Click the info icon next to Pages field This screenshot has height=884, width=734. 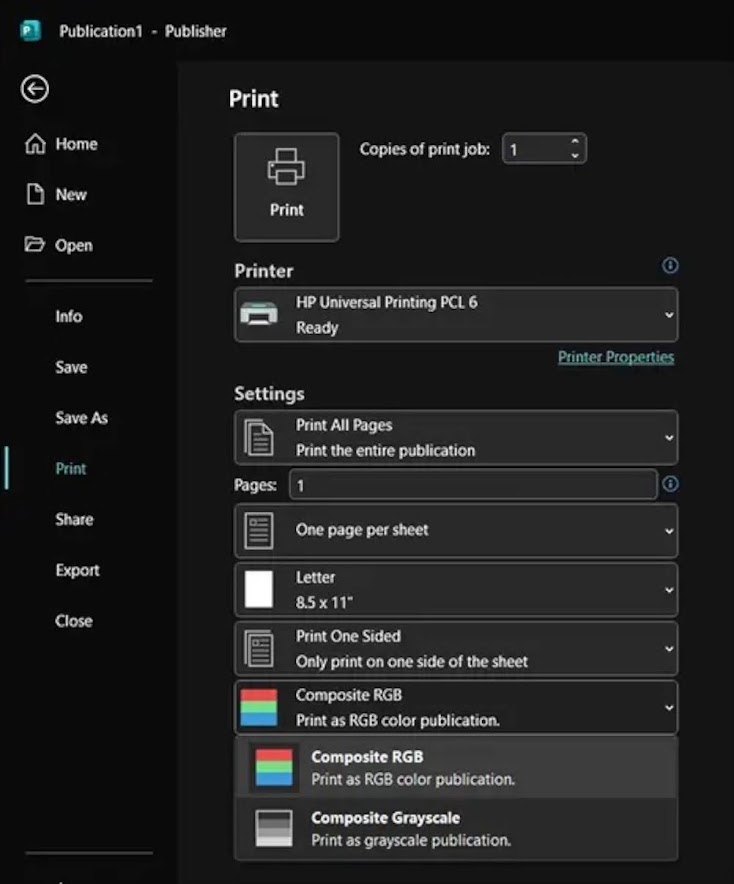pyautogui.click(x=670, y=484)
